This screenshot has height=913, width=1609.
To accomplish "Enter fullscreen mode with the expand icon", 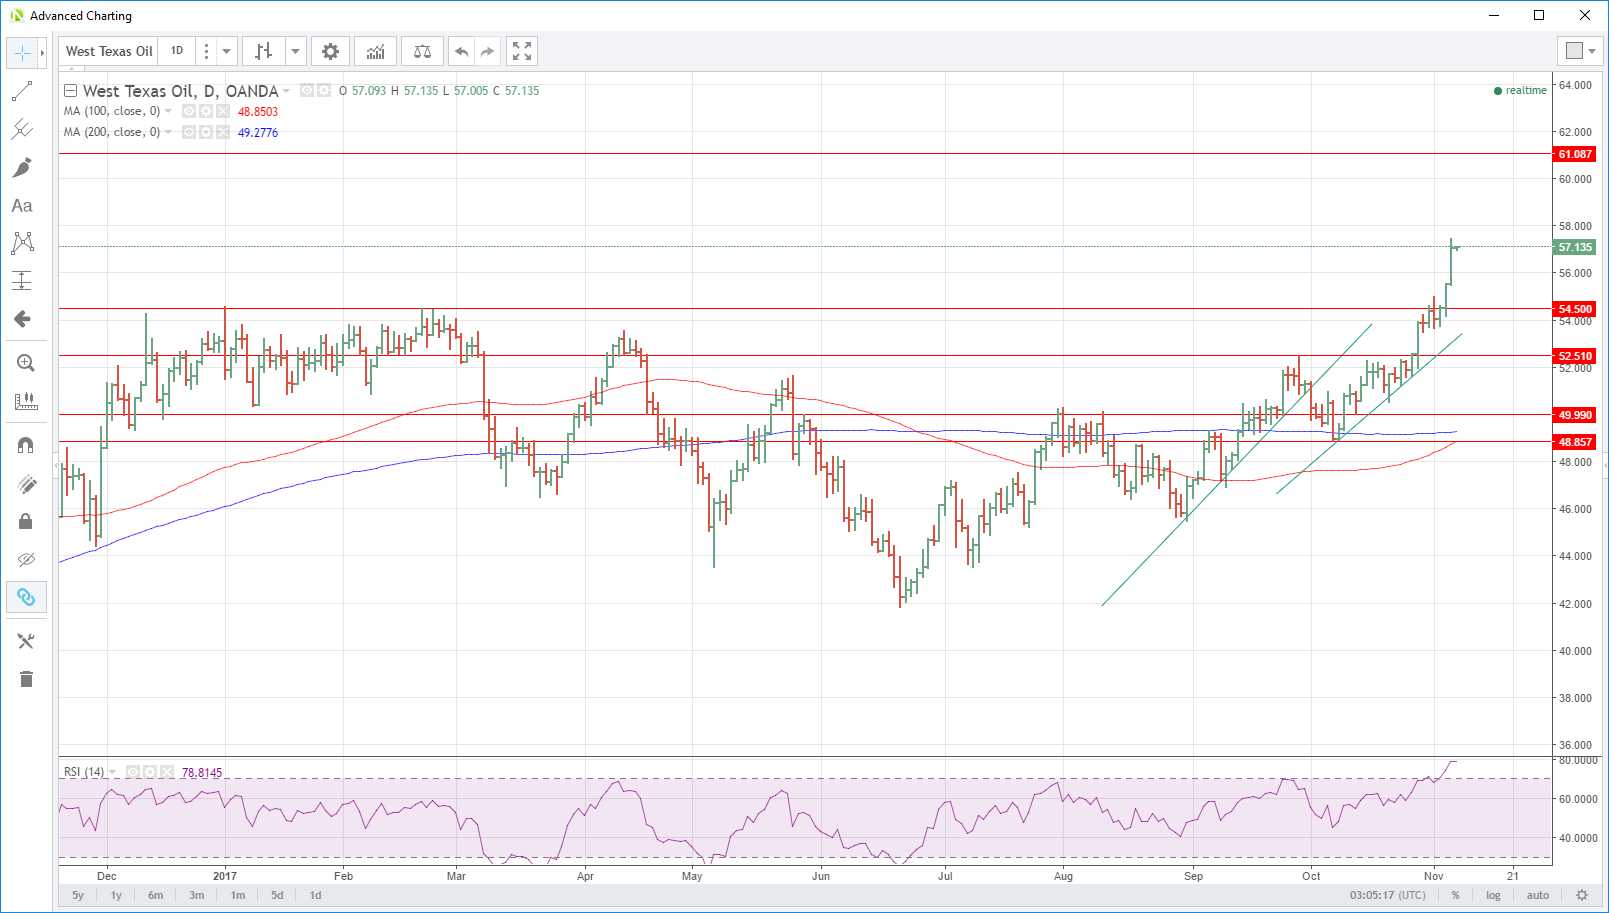I will point(521,51).
